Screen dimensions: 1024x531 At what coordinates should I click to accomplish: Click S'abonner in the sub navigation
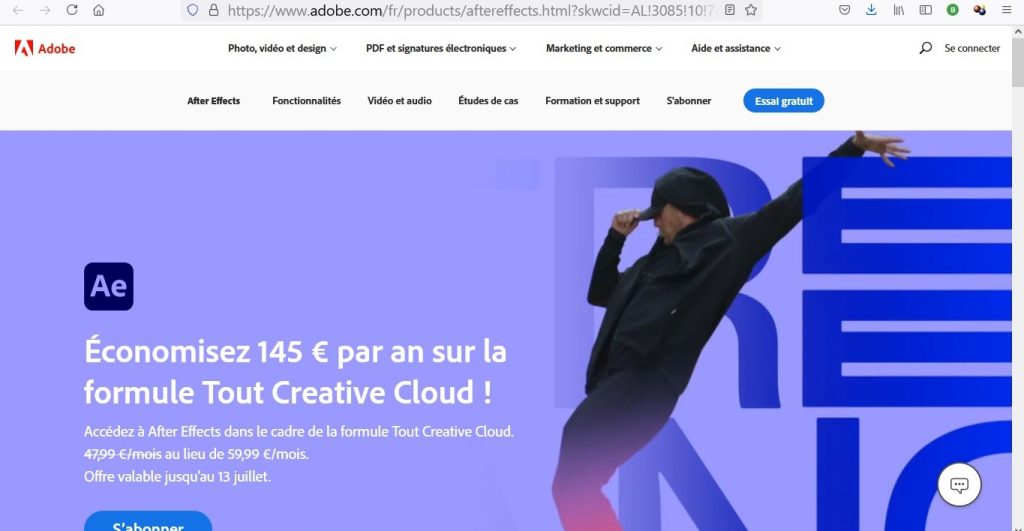click(x=688, y=101)
